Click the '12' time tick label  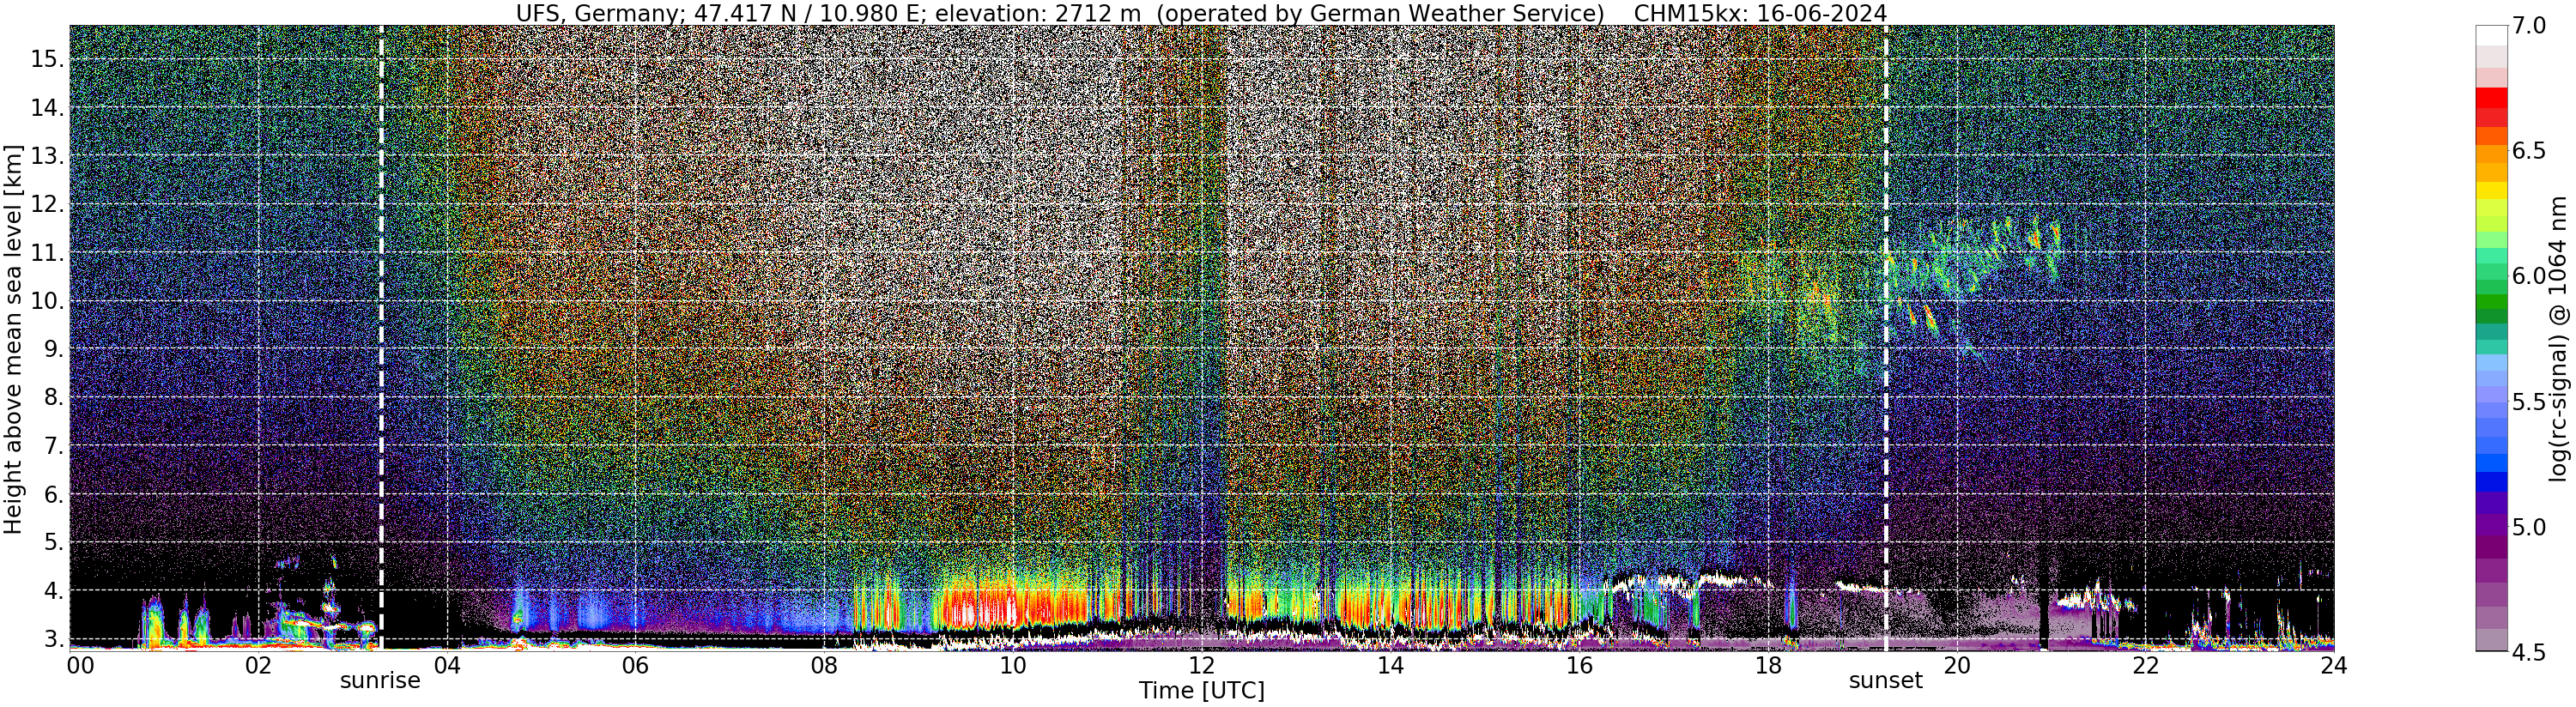(x=1201, y=666)
